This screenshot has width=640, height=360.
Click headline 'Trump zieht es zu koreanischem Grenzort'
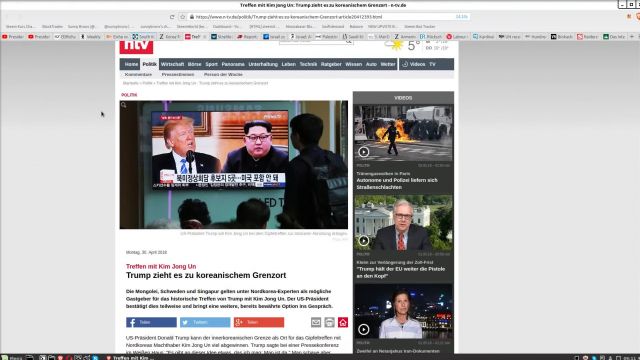click(206, 275)
